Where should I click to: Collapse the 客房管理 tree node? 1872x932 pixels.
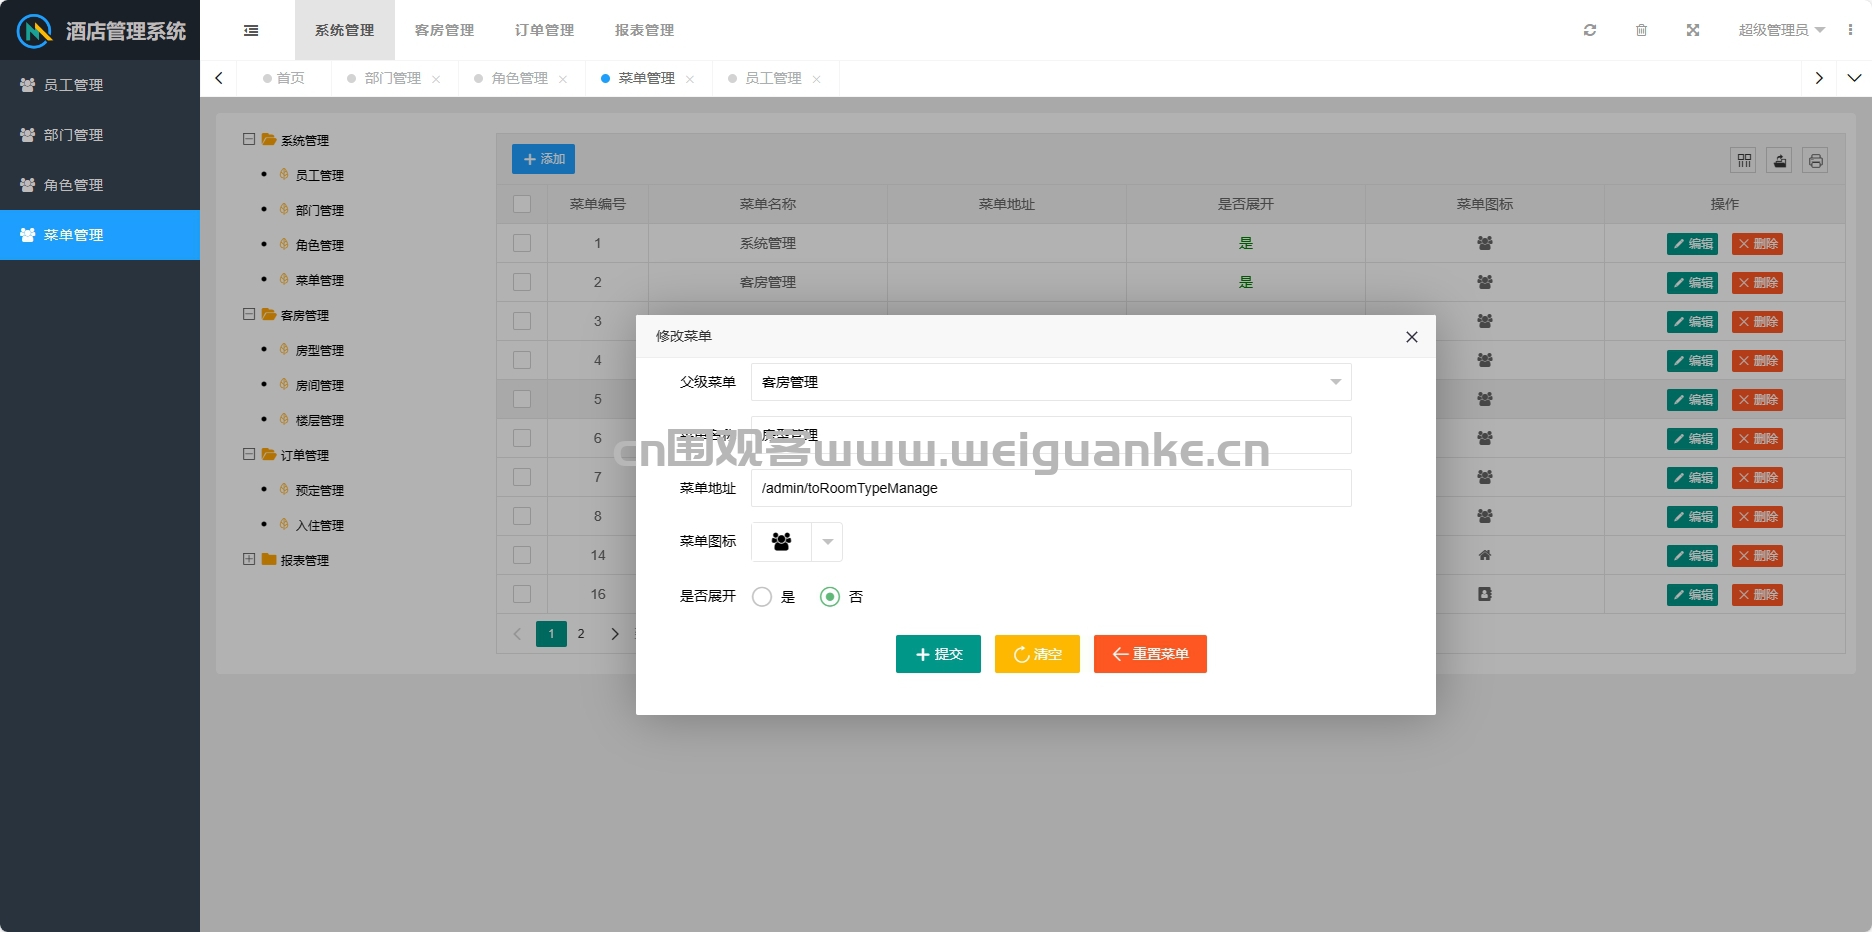[249, 315]
